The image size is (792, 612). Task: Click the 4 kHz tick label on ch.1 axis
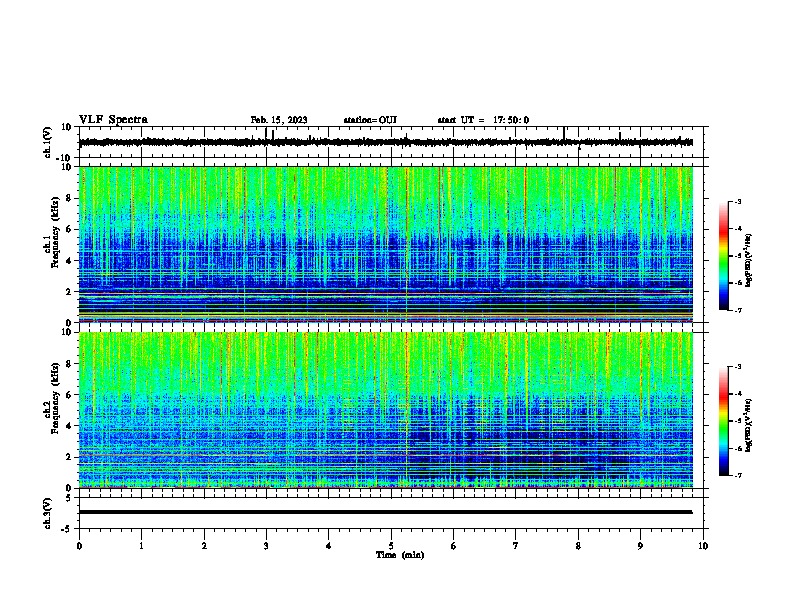pyautogui.click(x=69, y=261)
